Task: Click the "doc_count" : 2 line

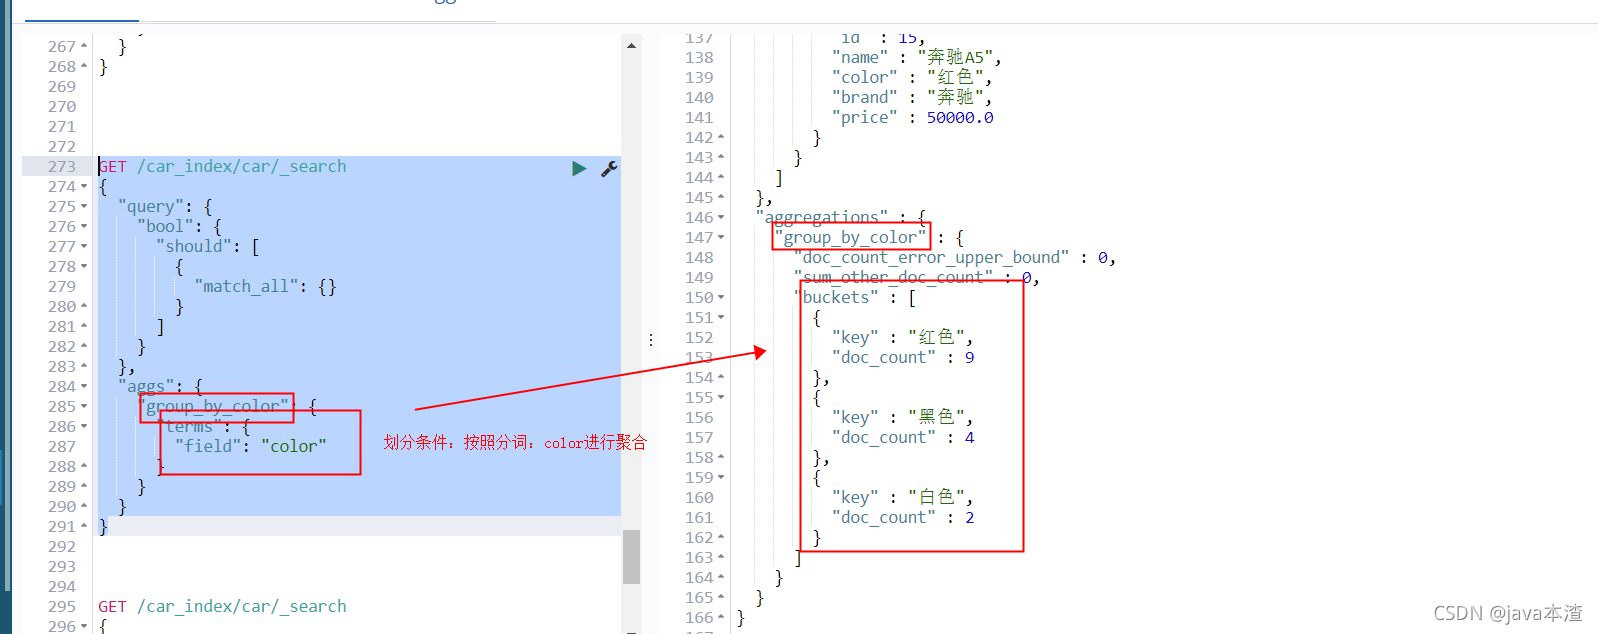Action: click(903, 518)
